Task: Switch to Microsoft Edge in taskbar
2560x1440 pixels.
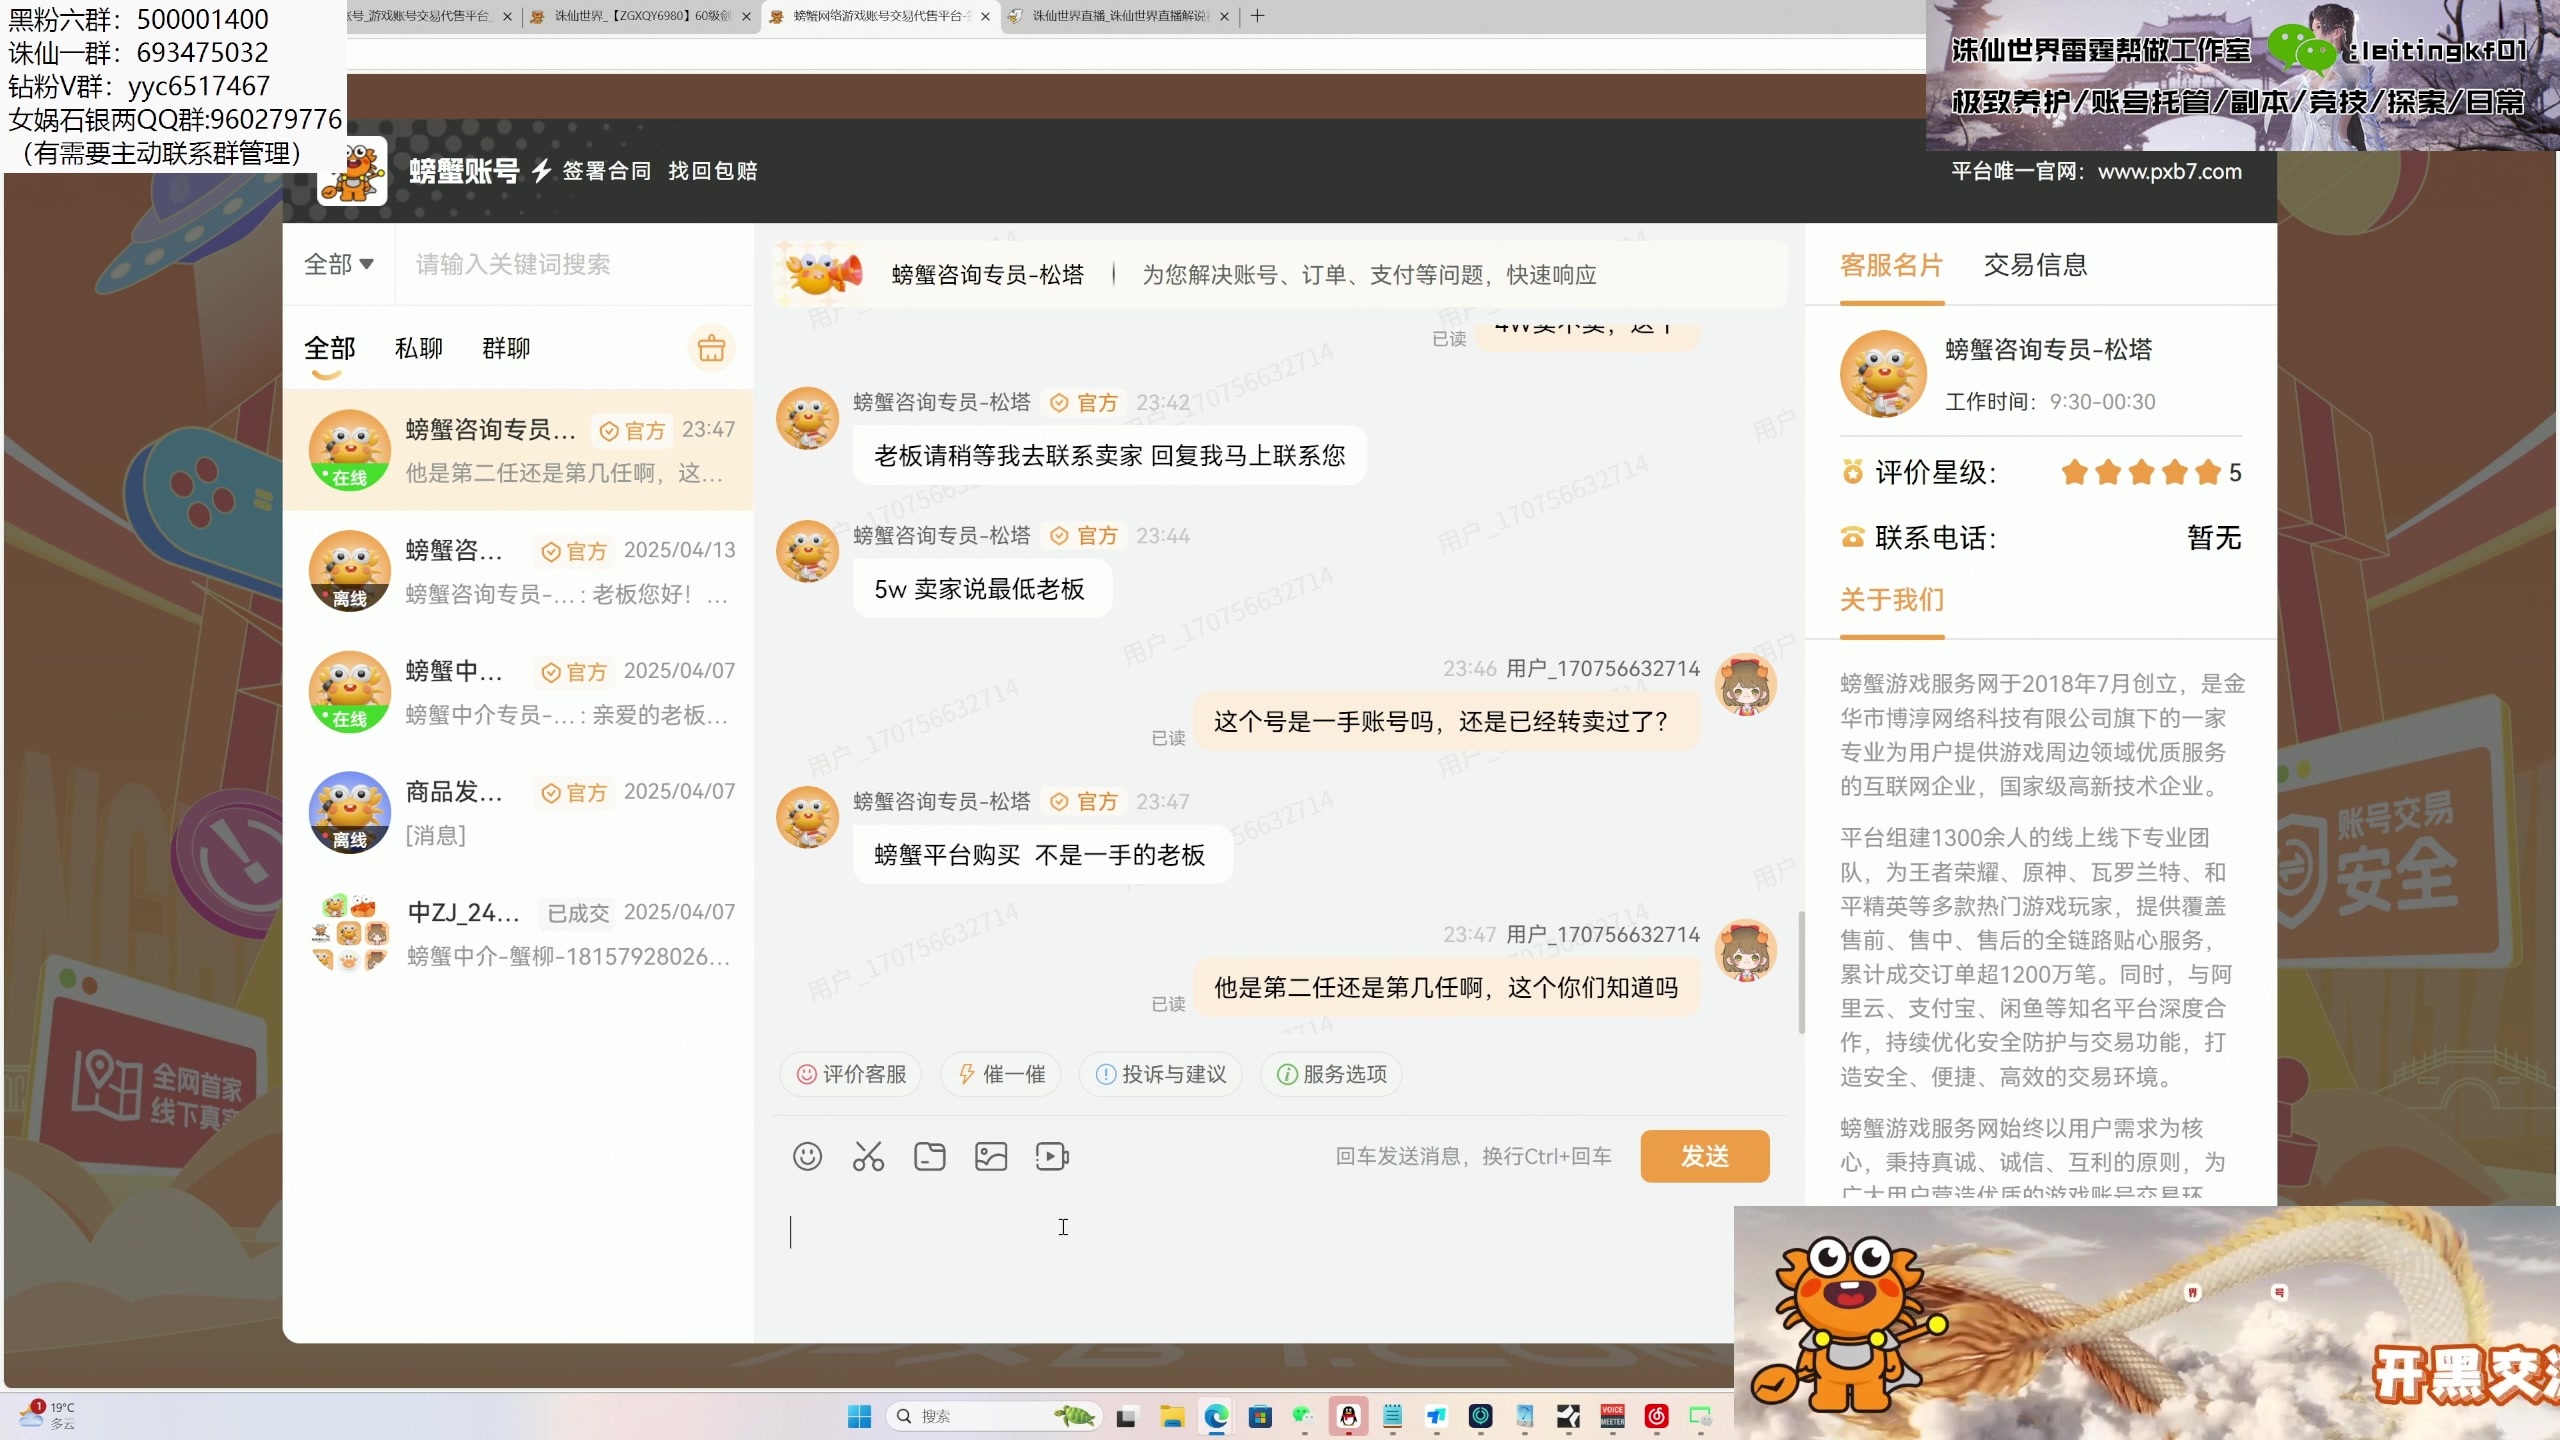Action: pyautogui.click(x=1216, y=1416)
